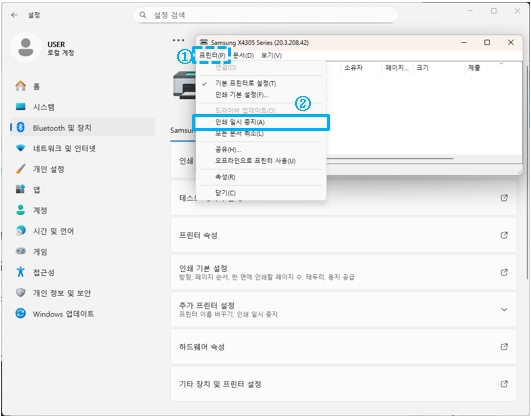Viewport: 531px width, 417px height.
Task: Click the Accounts person icon
Action: pos(21,210)
